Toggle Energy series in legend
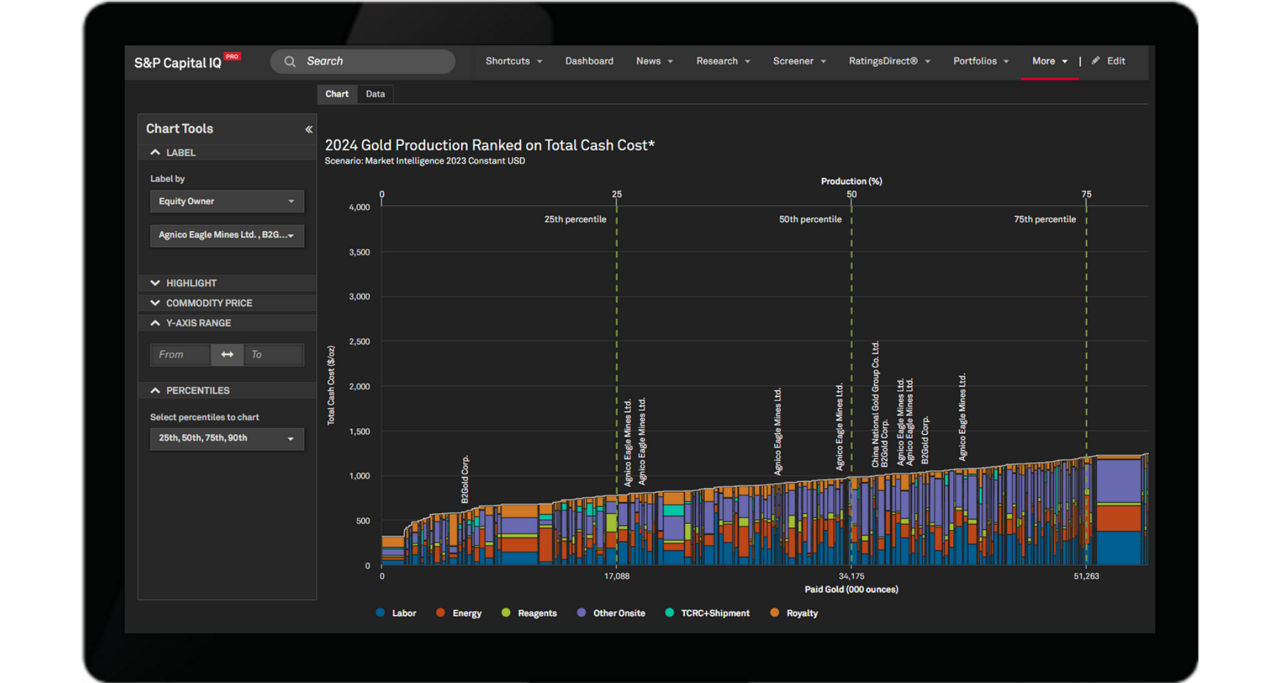 click(458, 613)
